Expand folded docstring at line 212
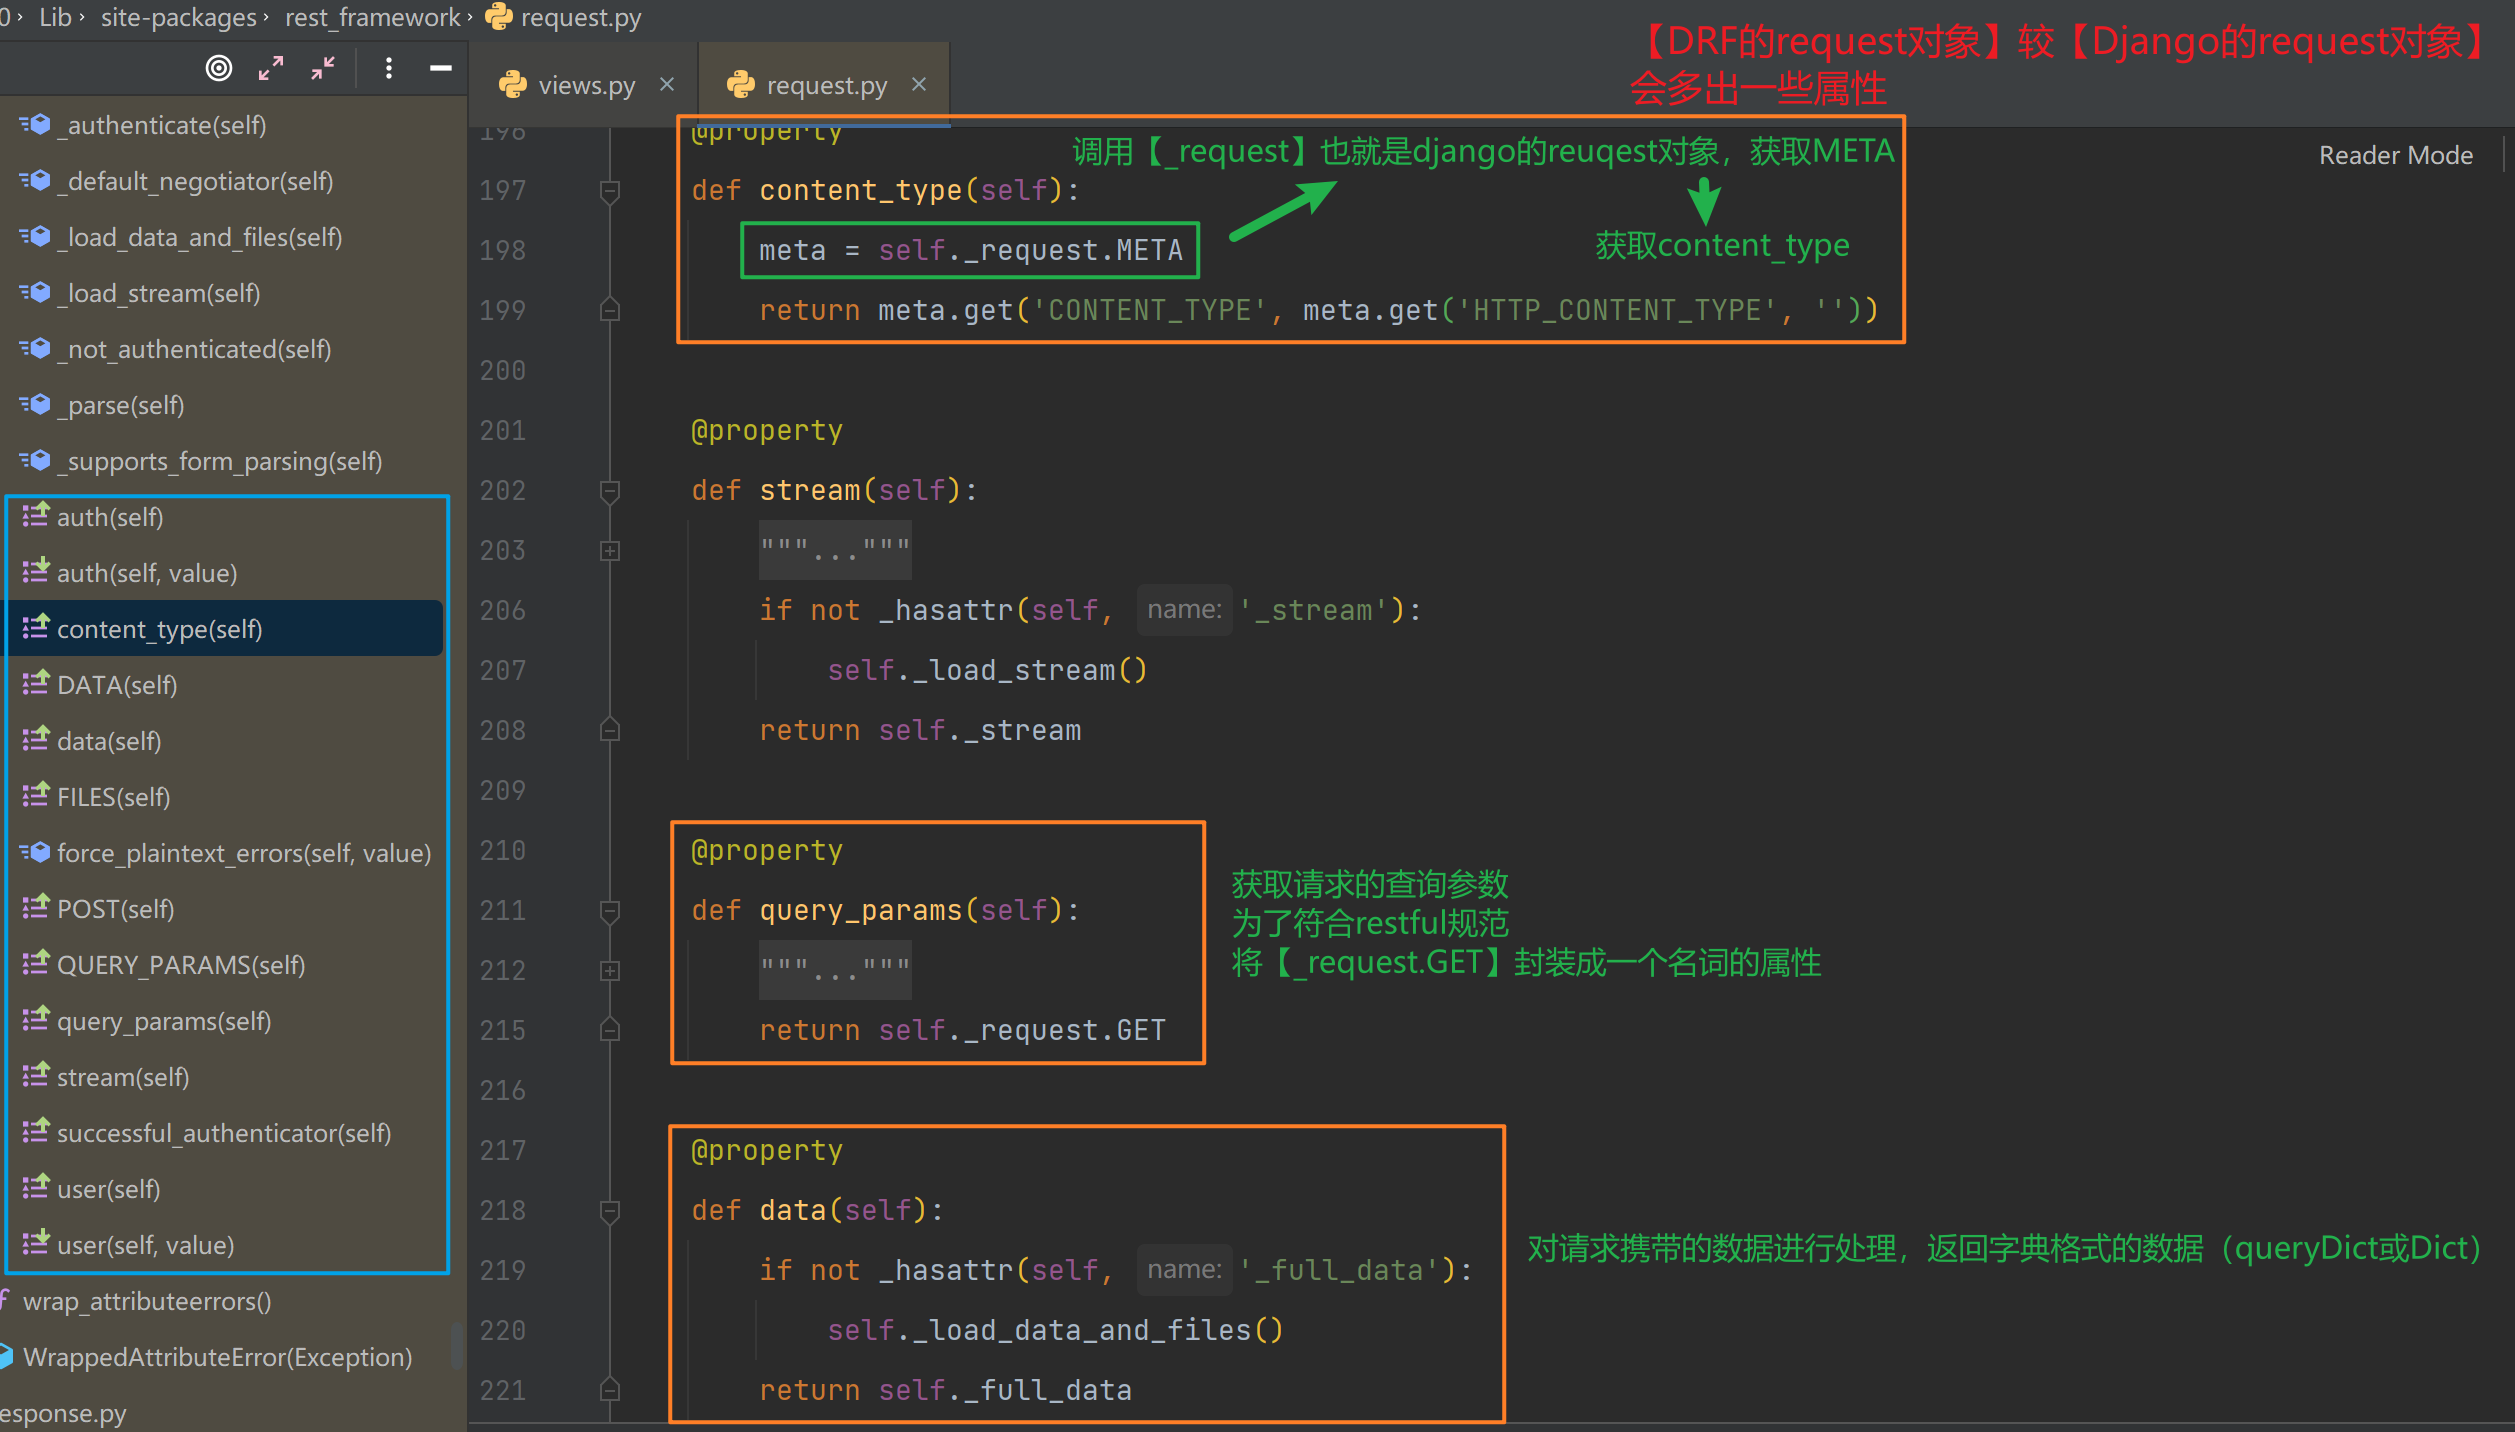The height and width of the screenshot is (1432, 2515). click(x=609, y=970)
